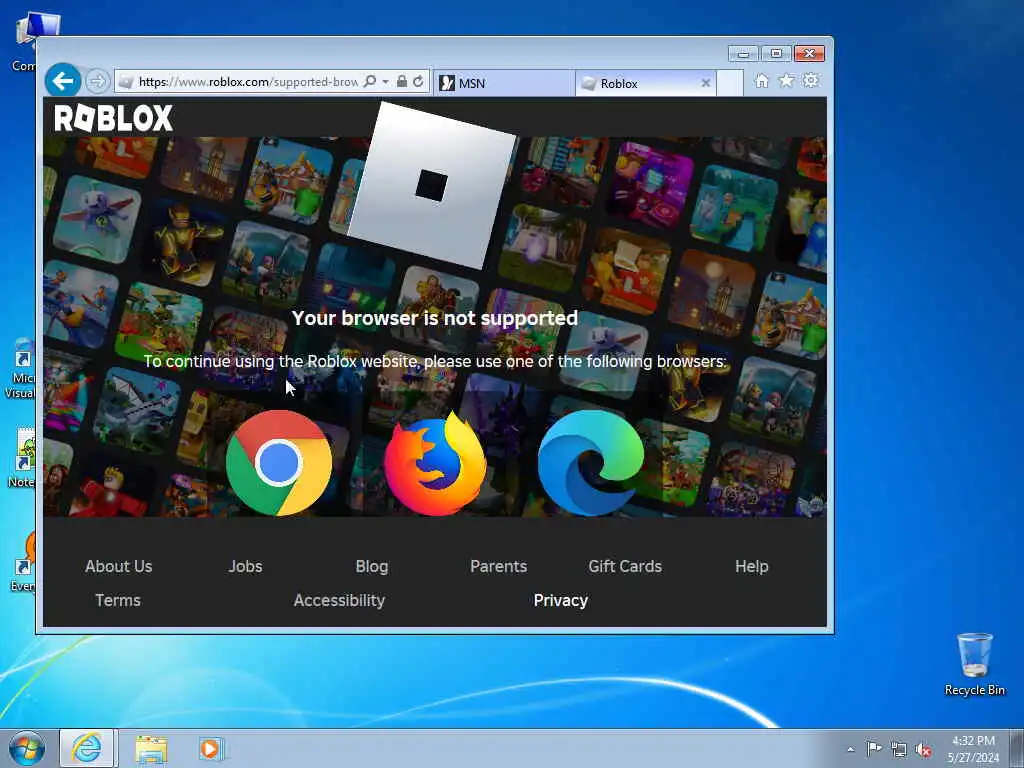Open the Windows Start orb
The height and width of the screenshot is (768, 1024).
[27, 748]
